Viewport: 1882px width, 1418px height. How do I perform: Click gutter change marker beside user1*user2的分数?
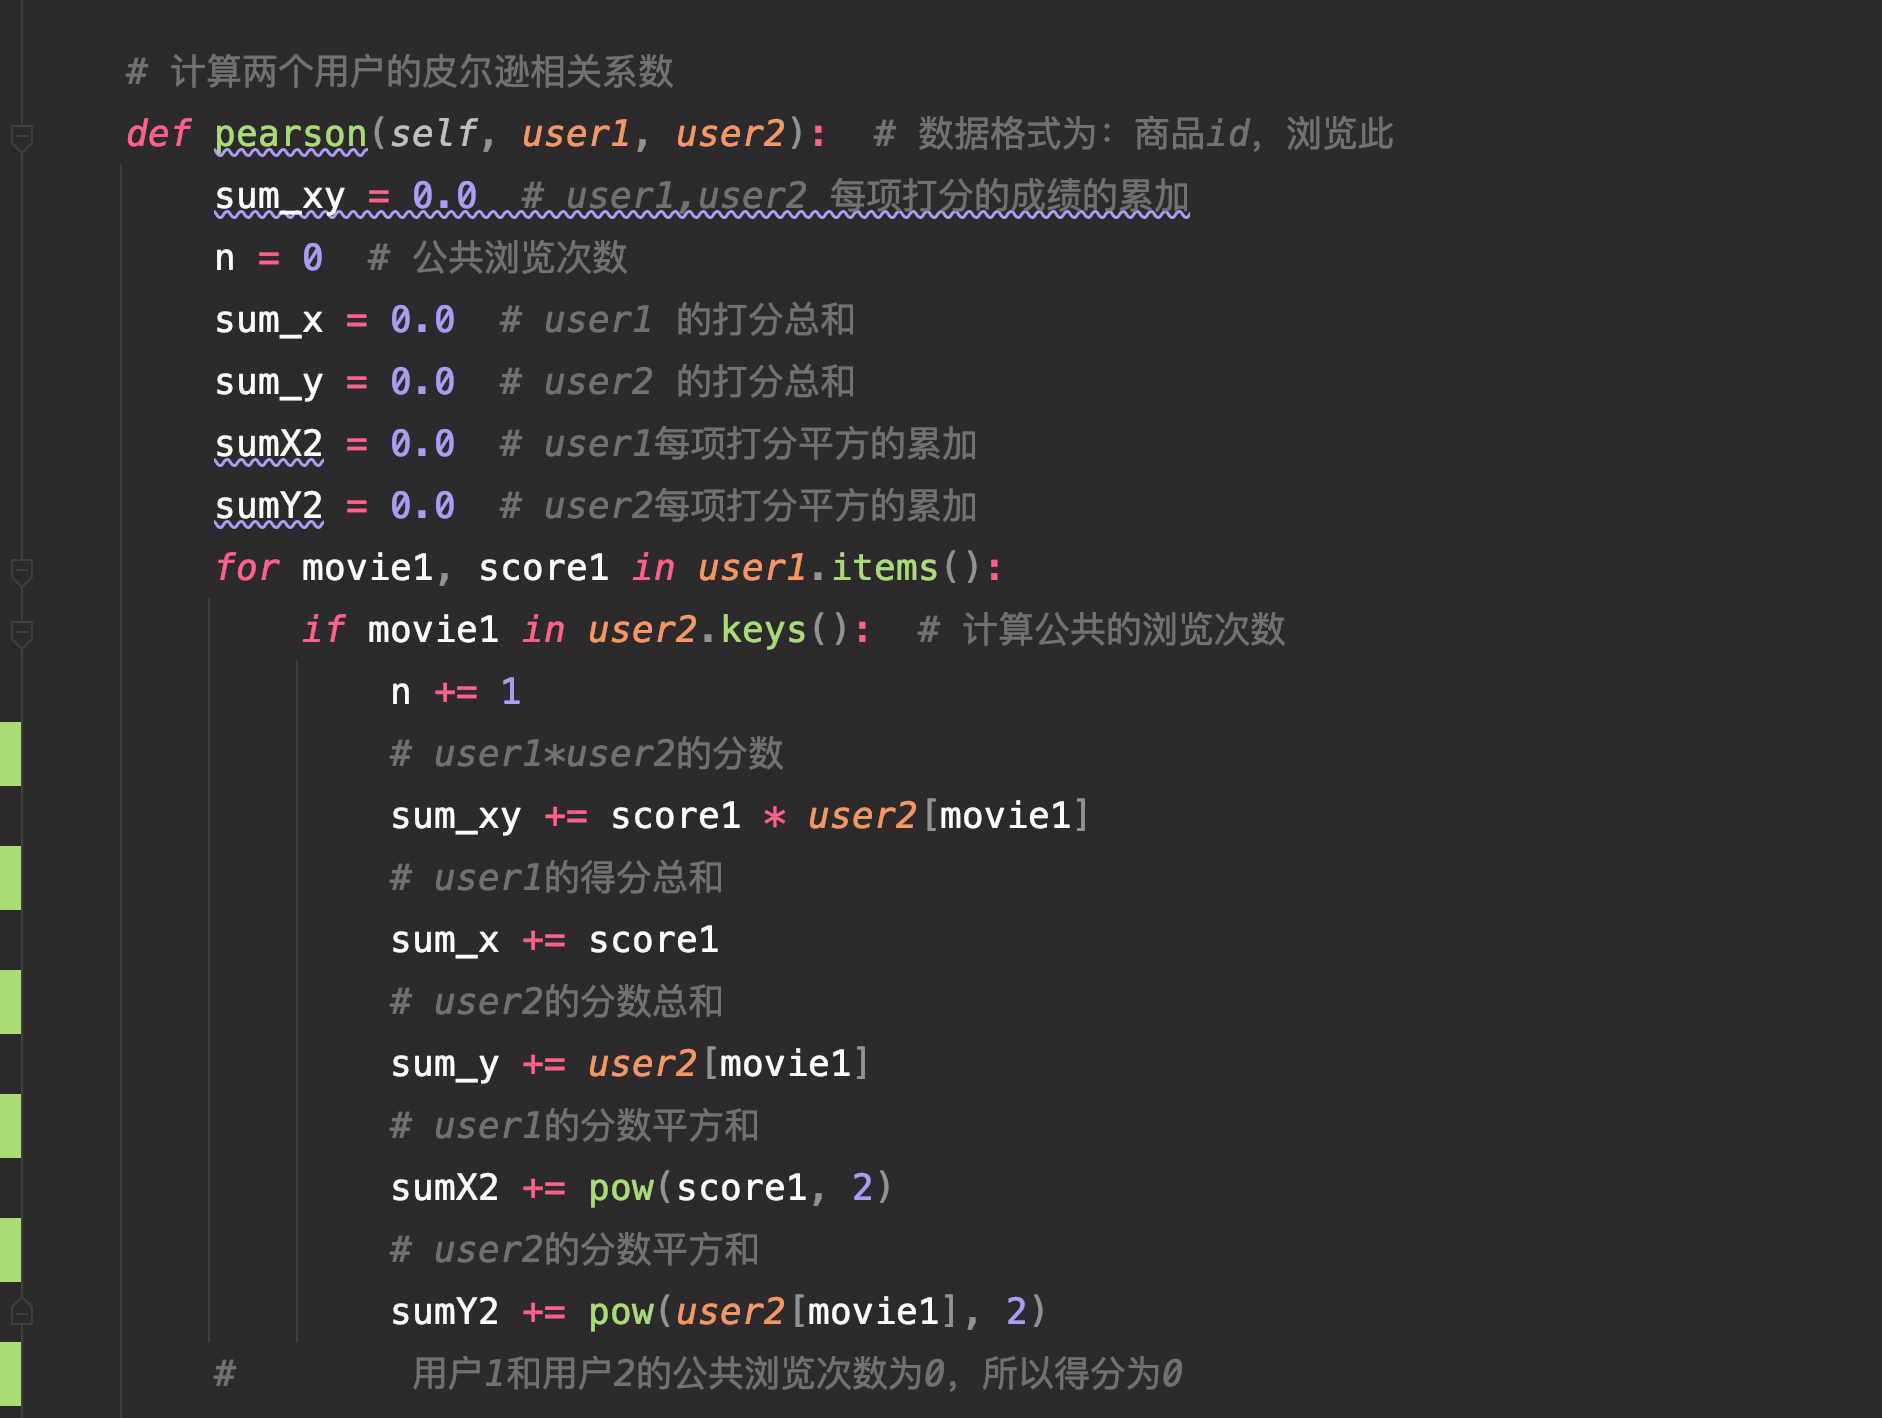coord(10,754)
